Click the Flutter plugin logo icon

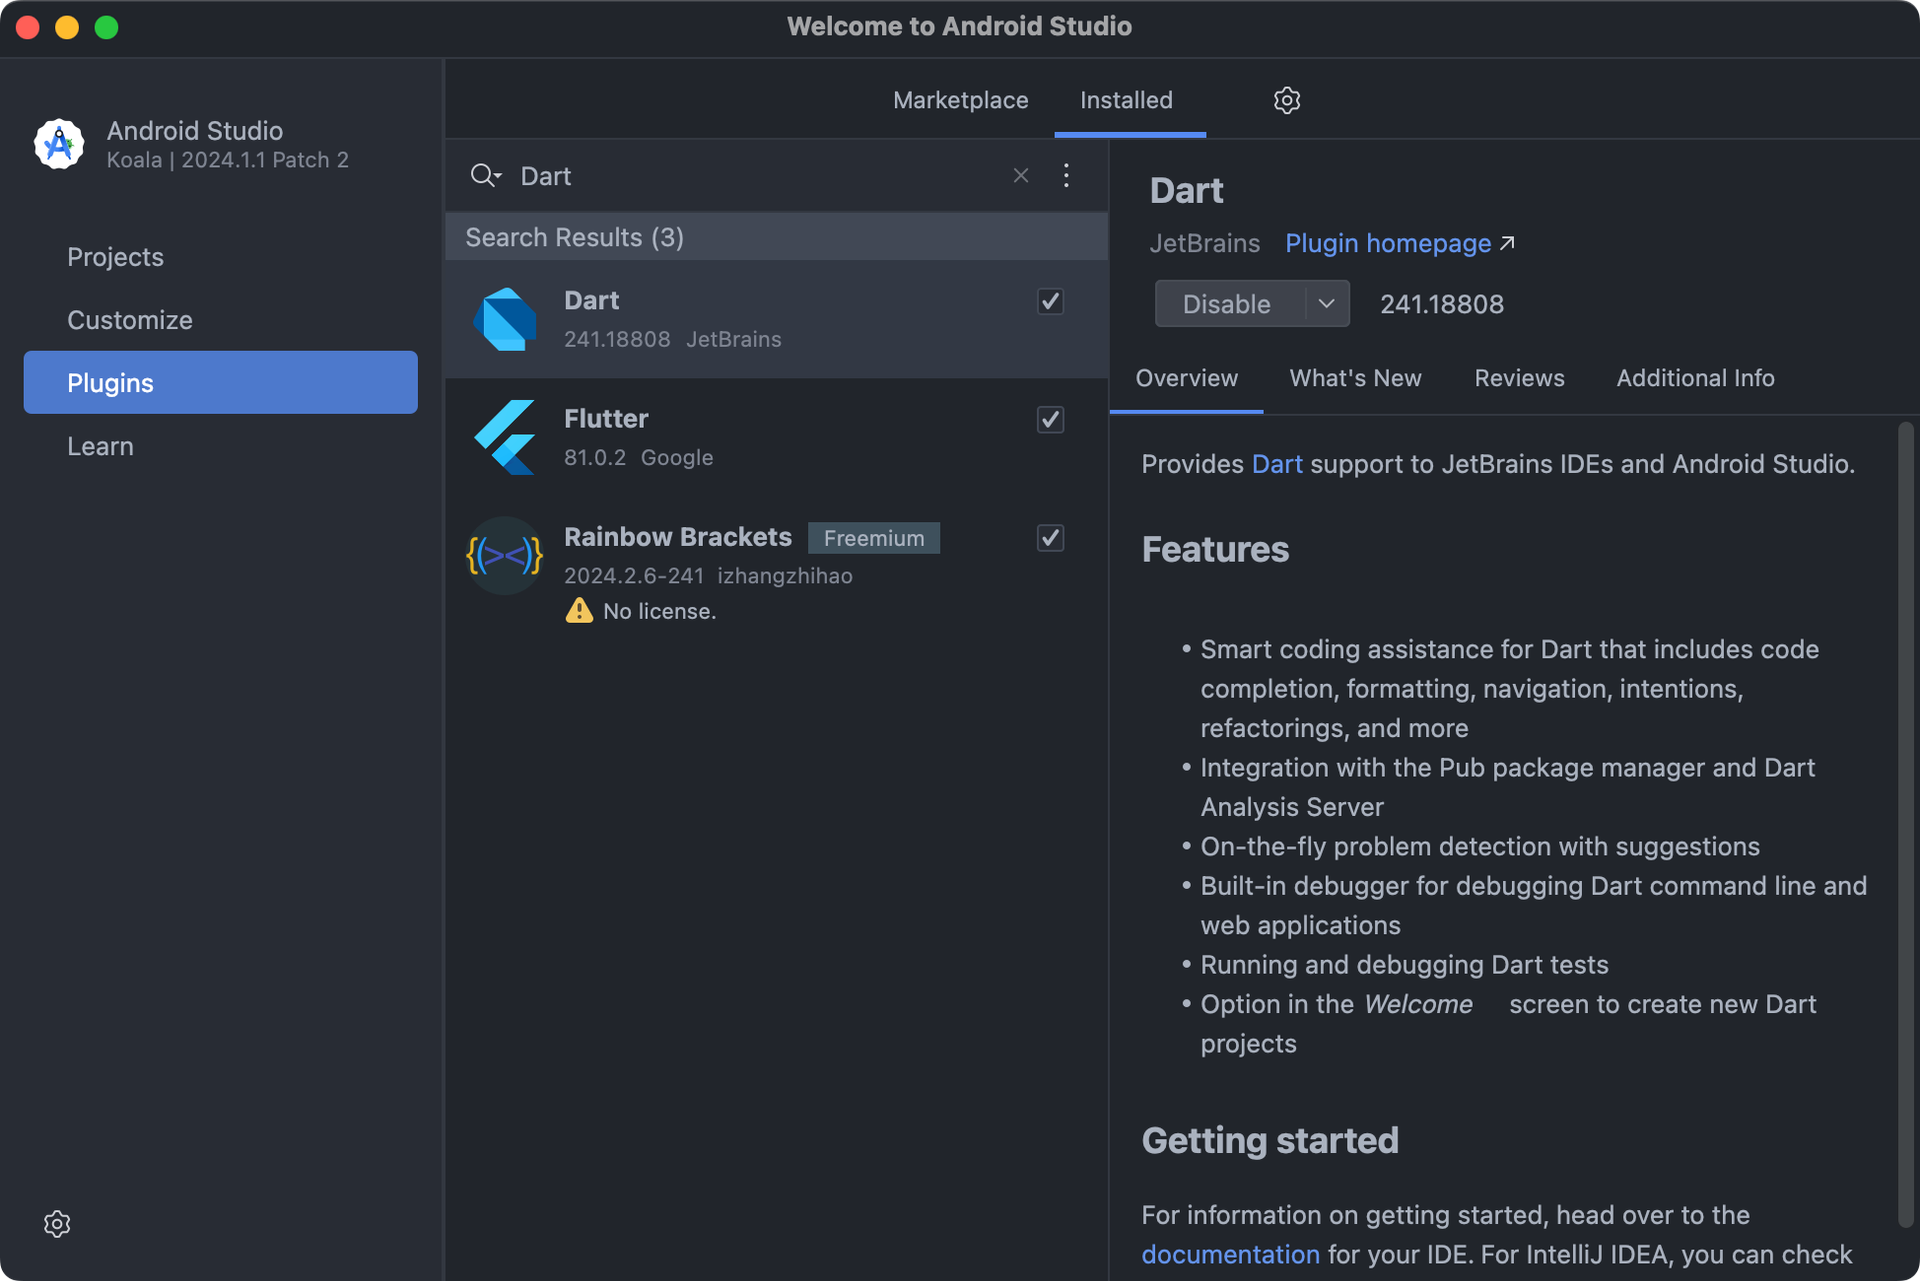coord(505,438)
